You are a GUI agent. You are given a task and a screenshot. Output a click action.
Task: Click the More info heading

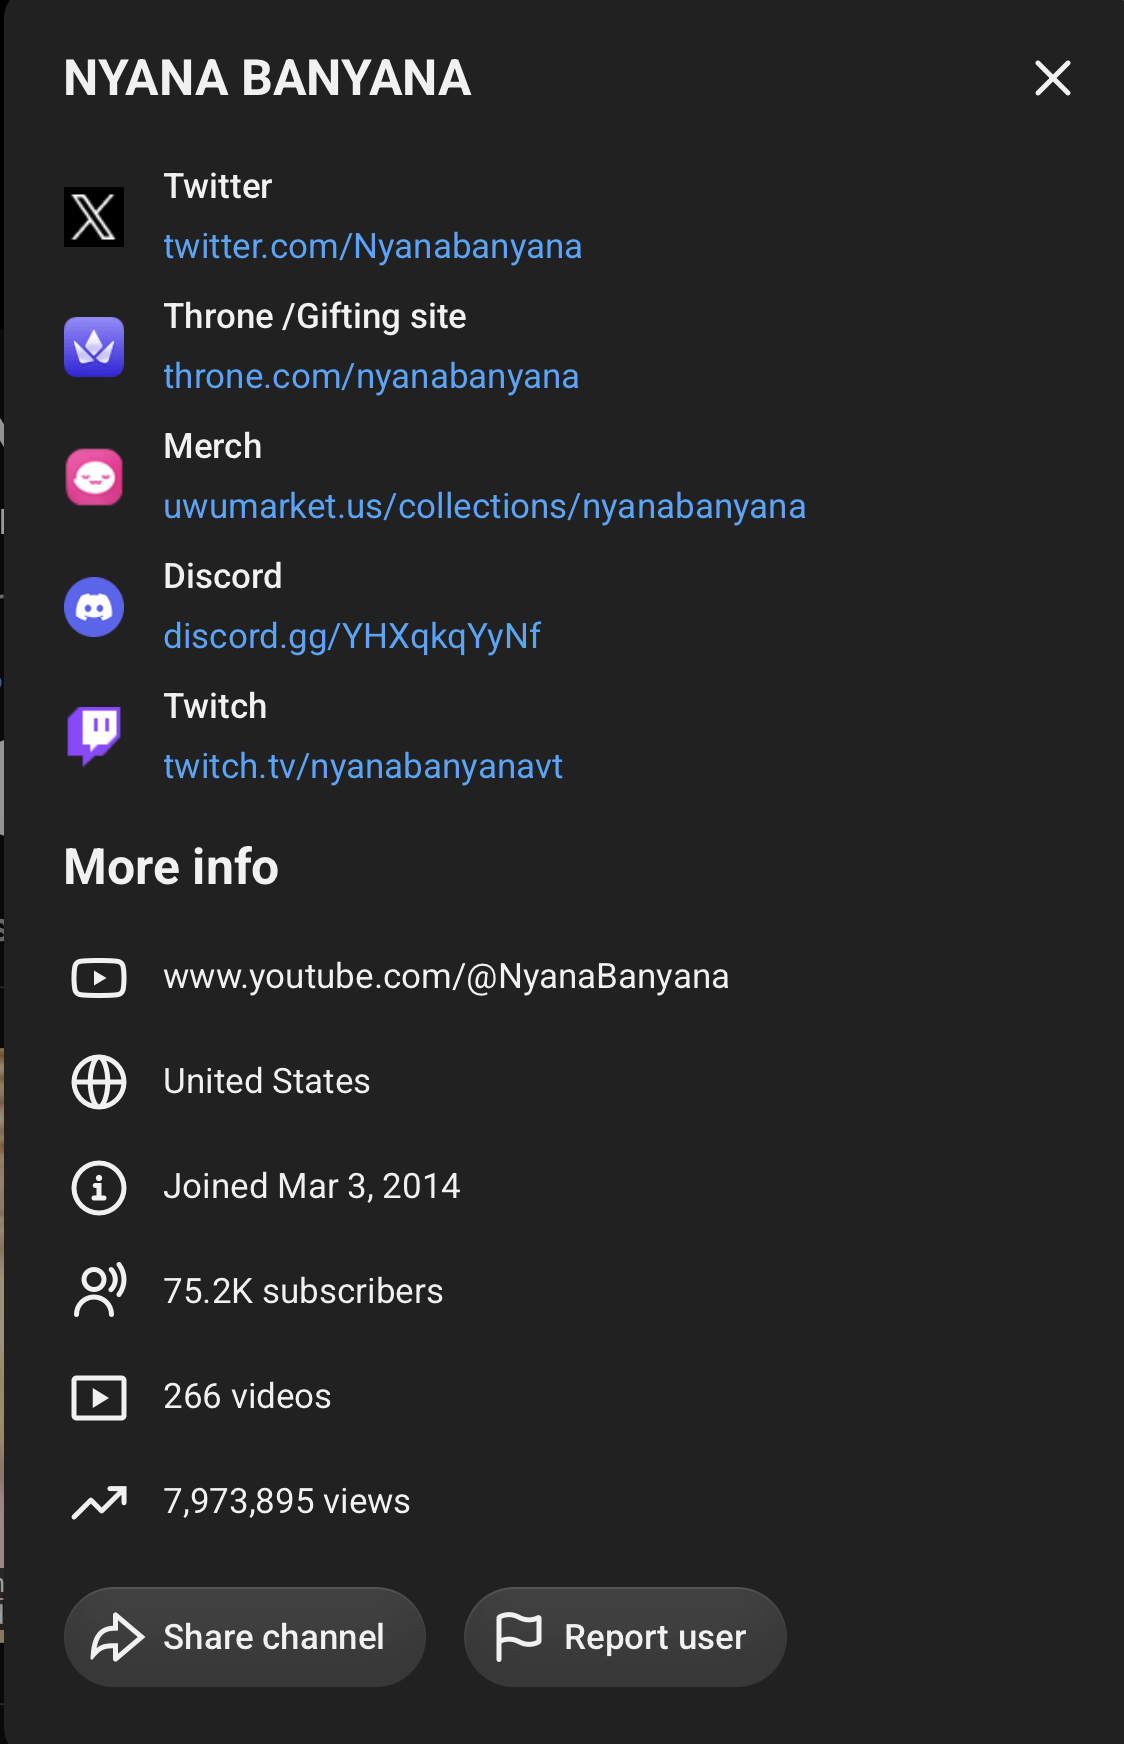click(171, 867)
